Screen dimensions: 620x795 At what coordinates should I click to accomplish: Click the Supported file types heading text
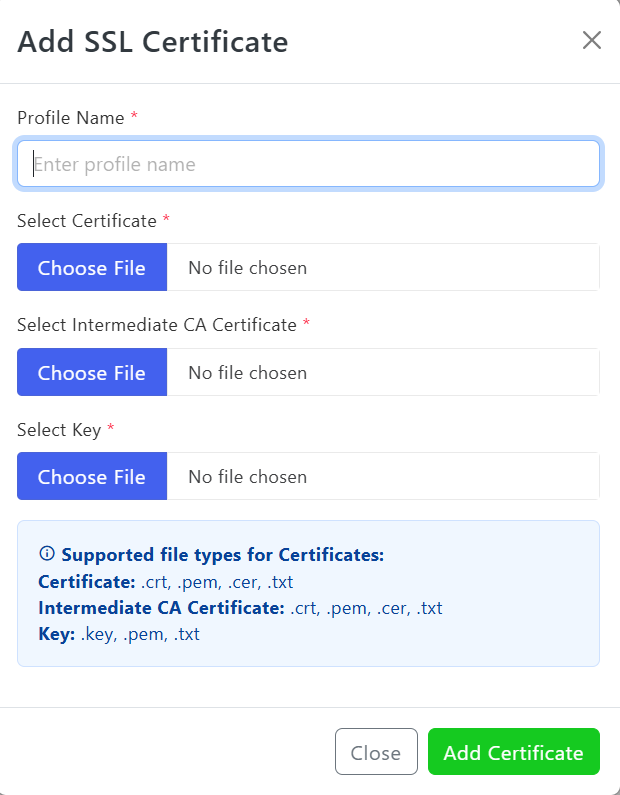click(223, 555)
